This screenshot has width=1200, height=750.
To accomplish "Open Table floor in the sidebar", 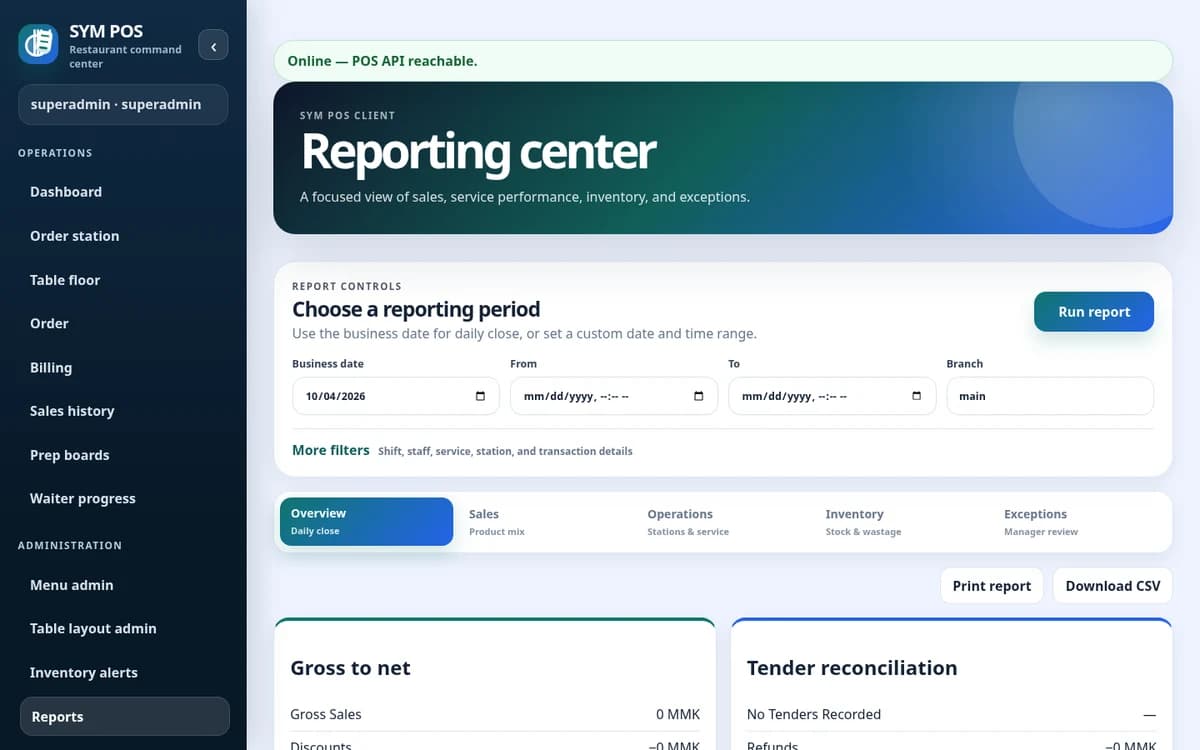I will (125, 280).
